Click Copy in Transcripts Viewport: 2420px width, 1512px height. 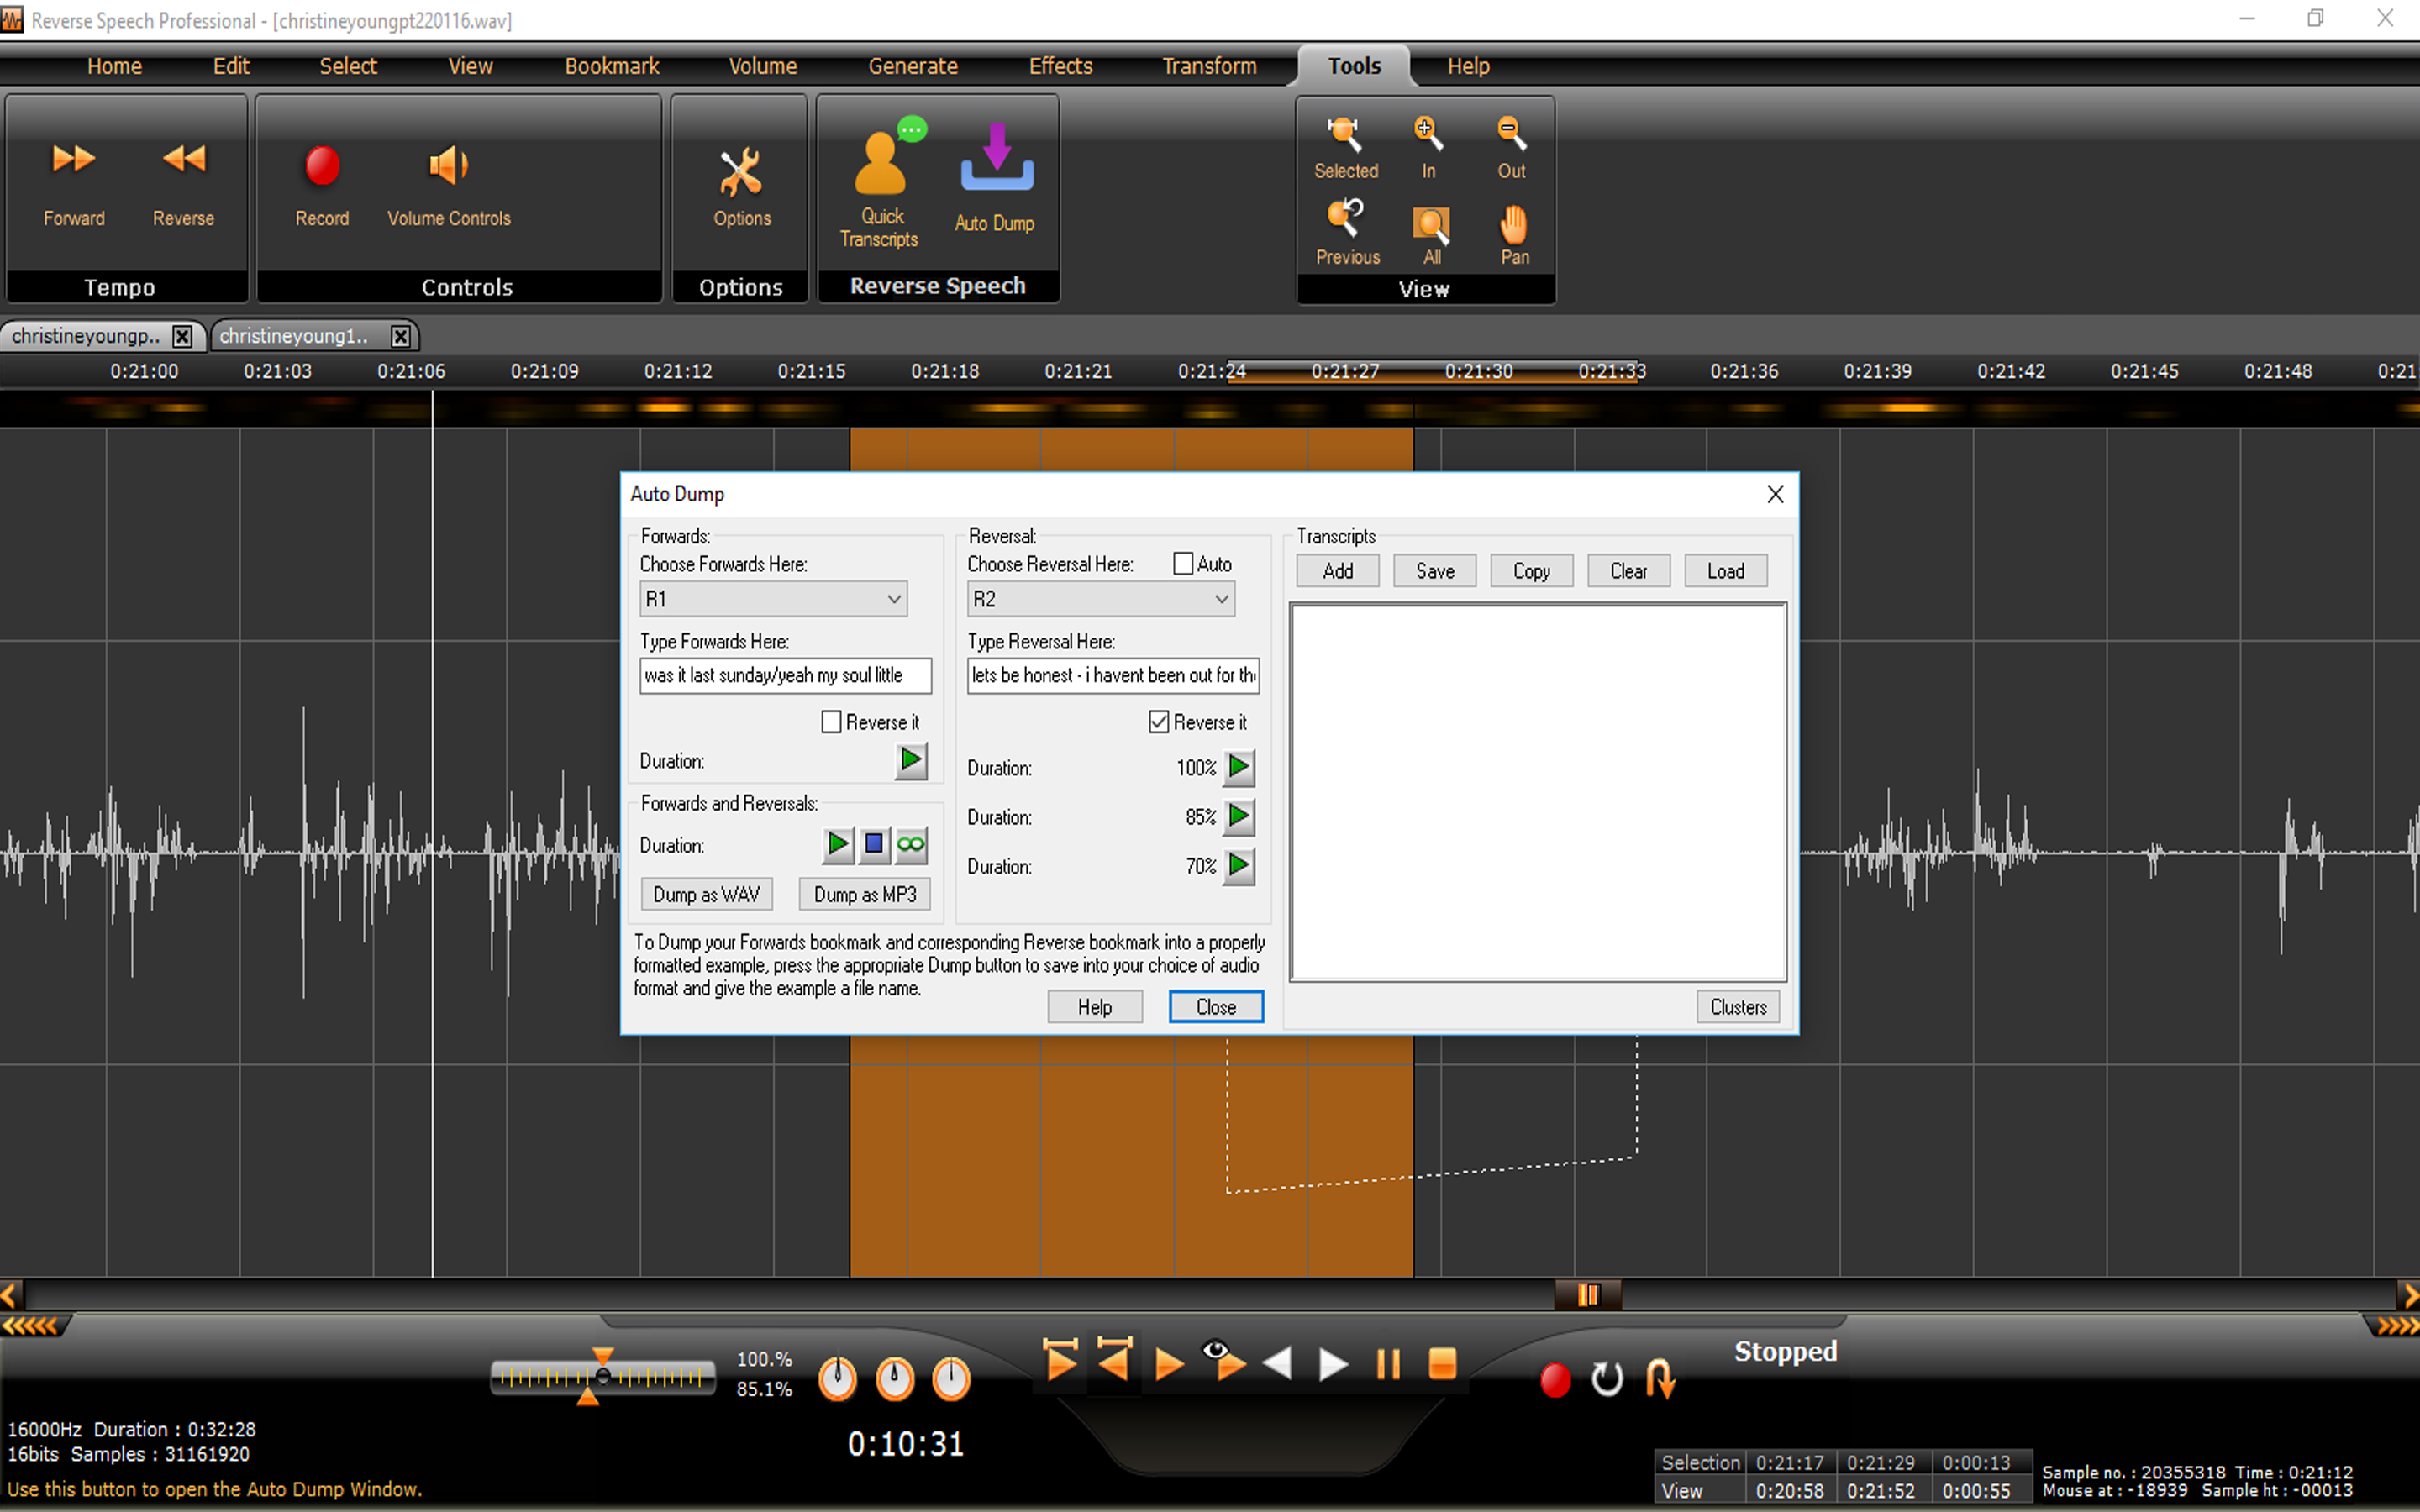pyautogui.click(x=1532, y=571)
